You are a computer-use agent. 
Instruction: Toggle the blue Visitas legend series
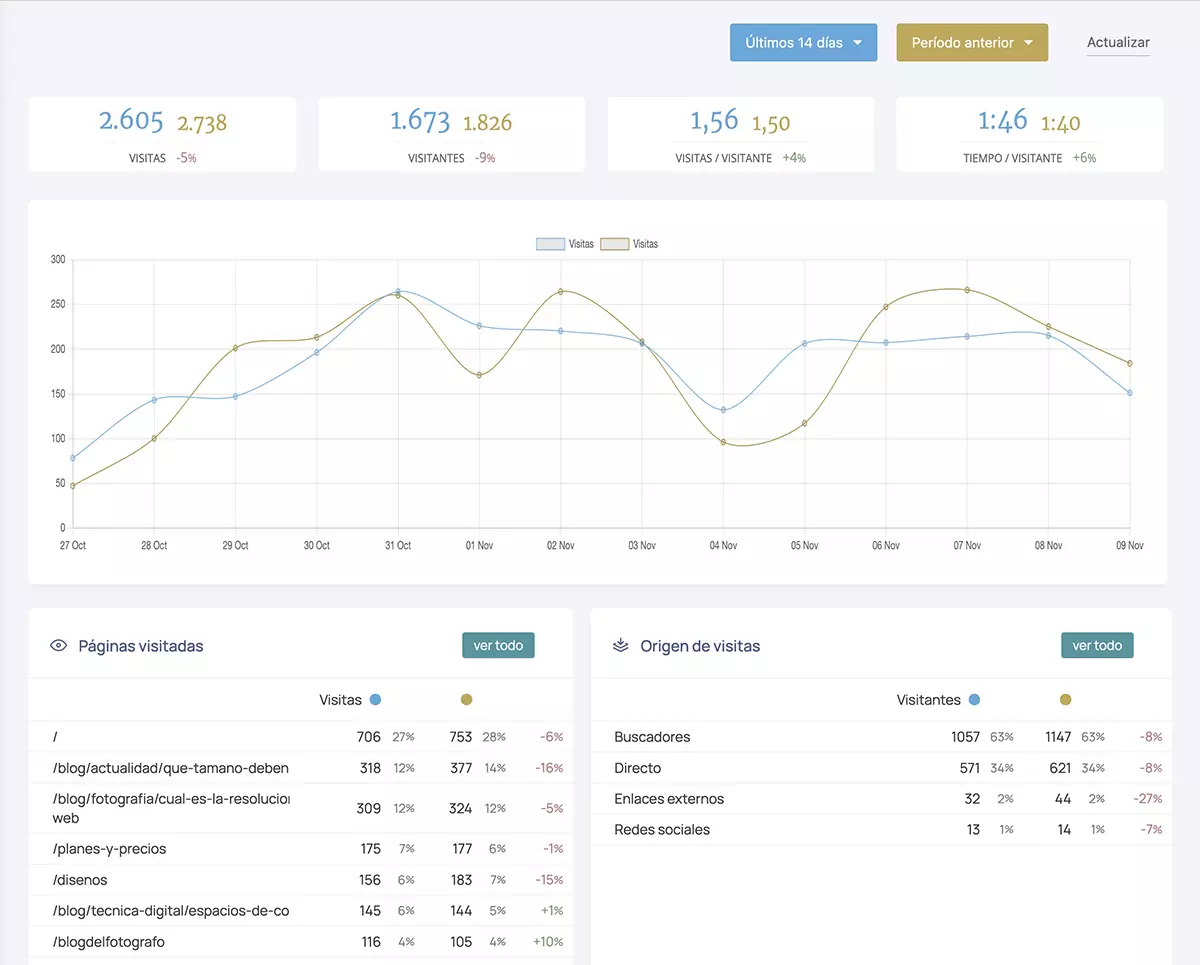pyautogui.click(x=566, y=244)
